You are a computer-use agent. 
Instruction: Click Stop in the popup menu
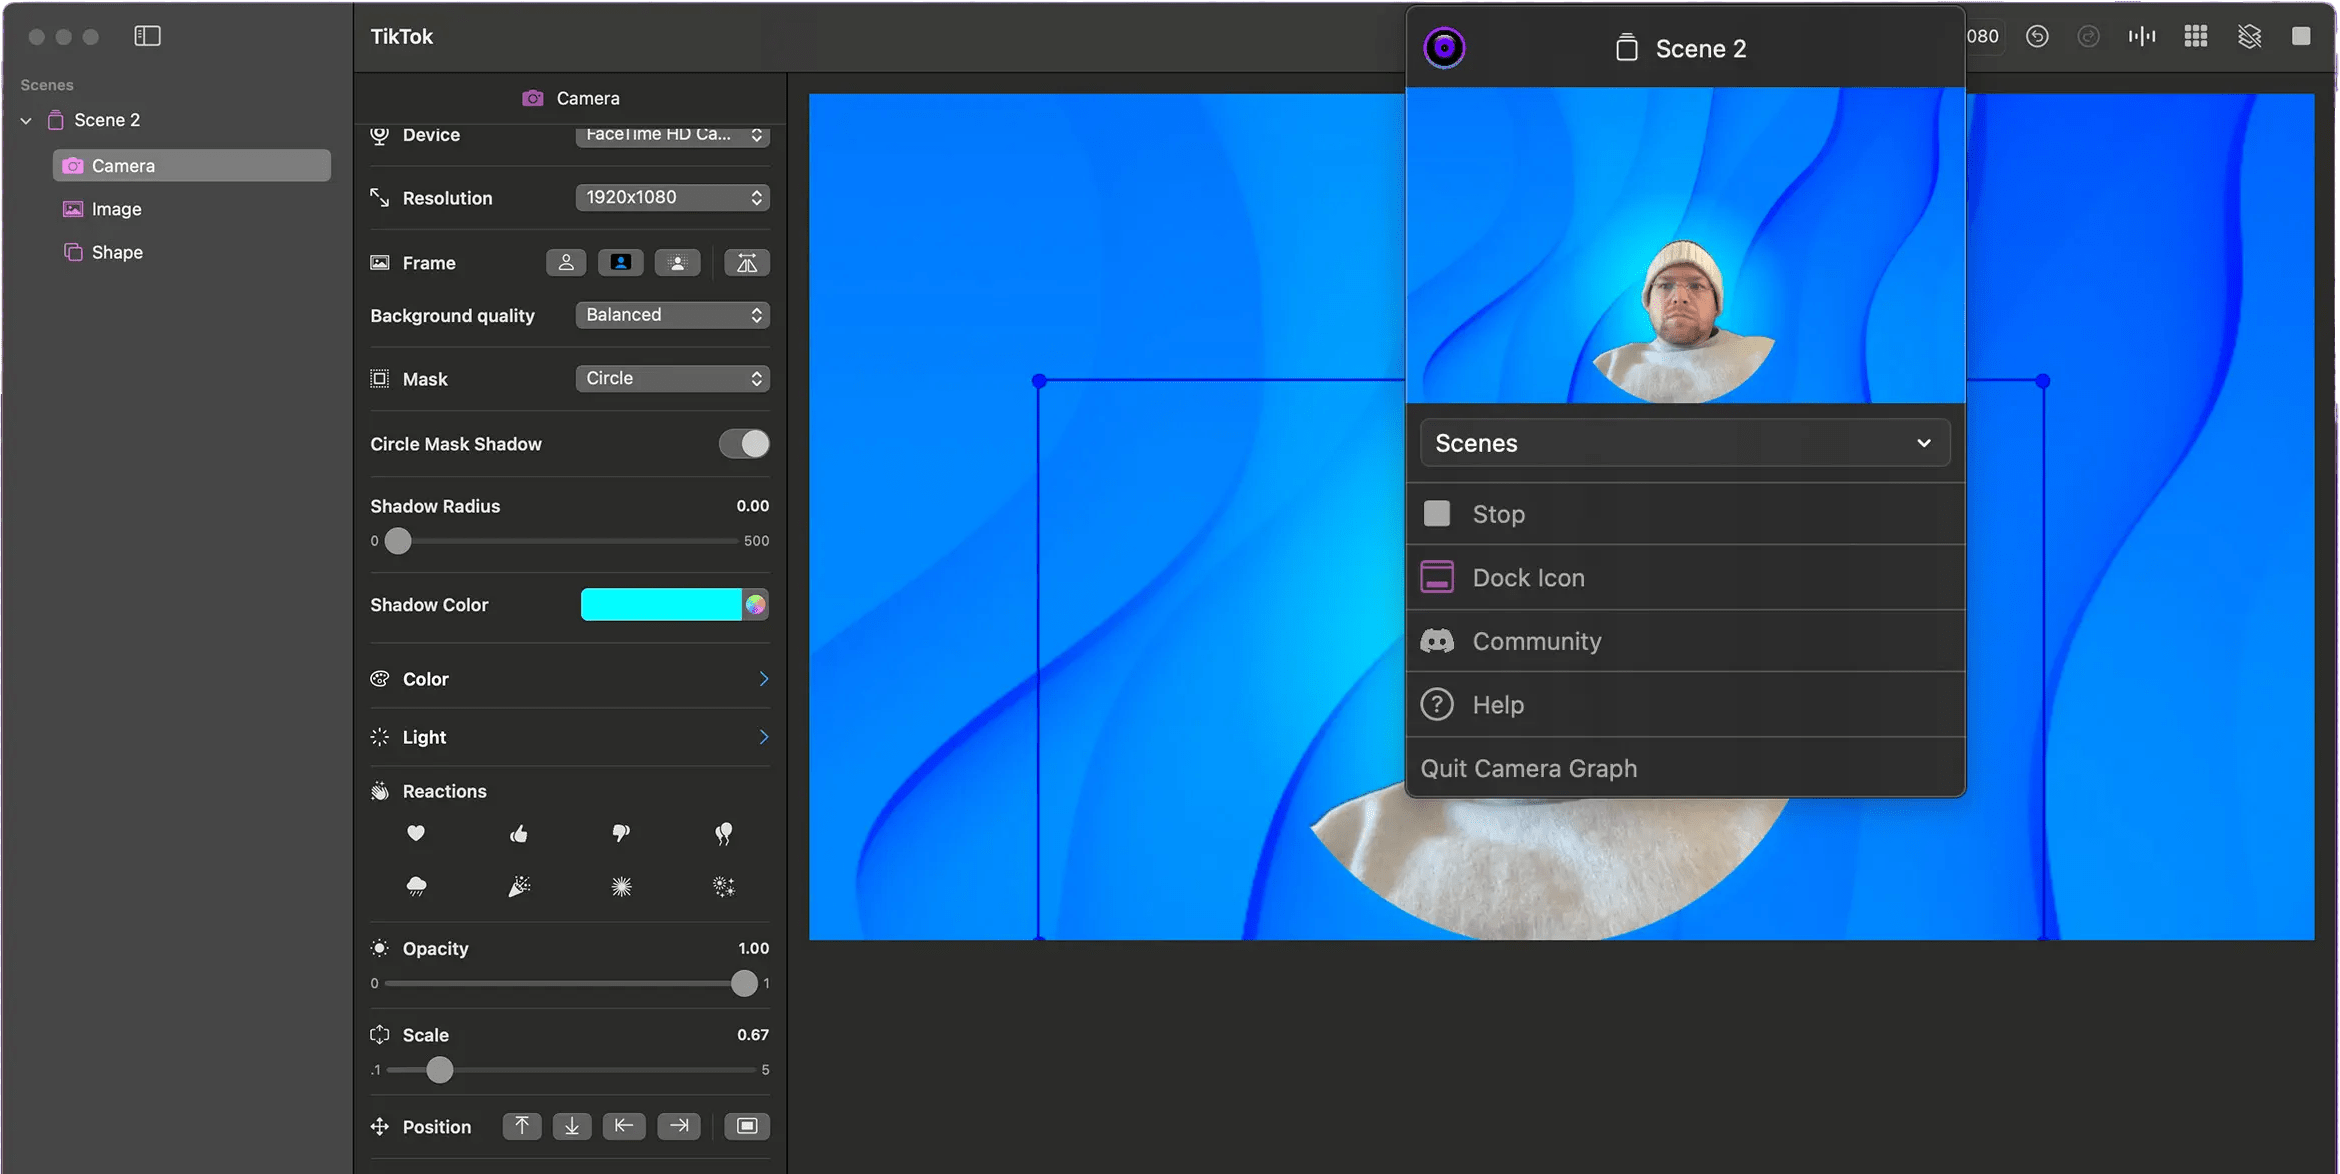pyautogui.click(x=1685, y=514)
